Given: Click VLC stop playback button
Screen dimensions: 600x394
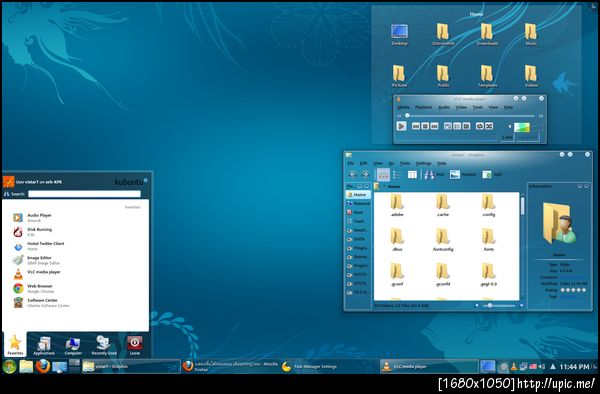Looking at the screenshot, I should point(425,126).
